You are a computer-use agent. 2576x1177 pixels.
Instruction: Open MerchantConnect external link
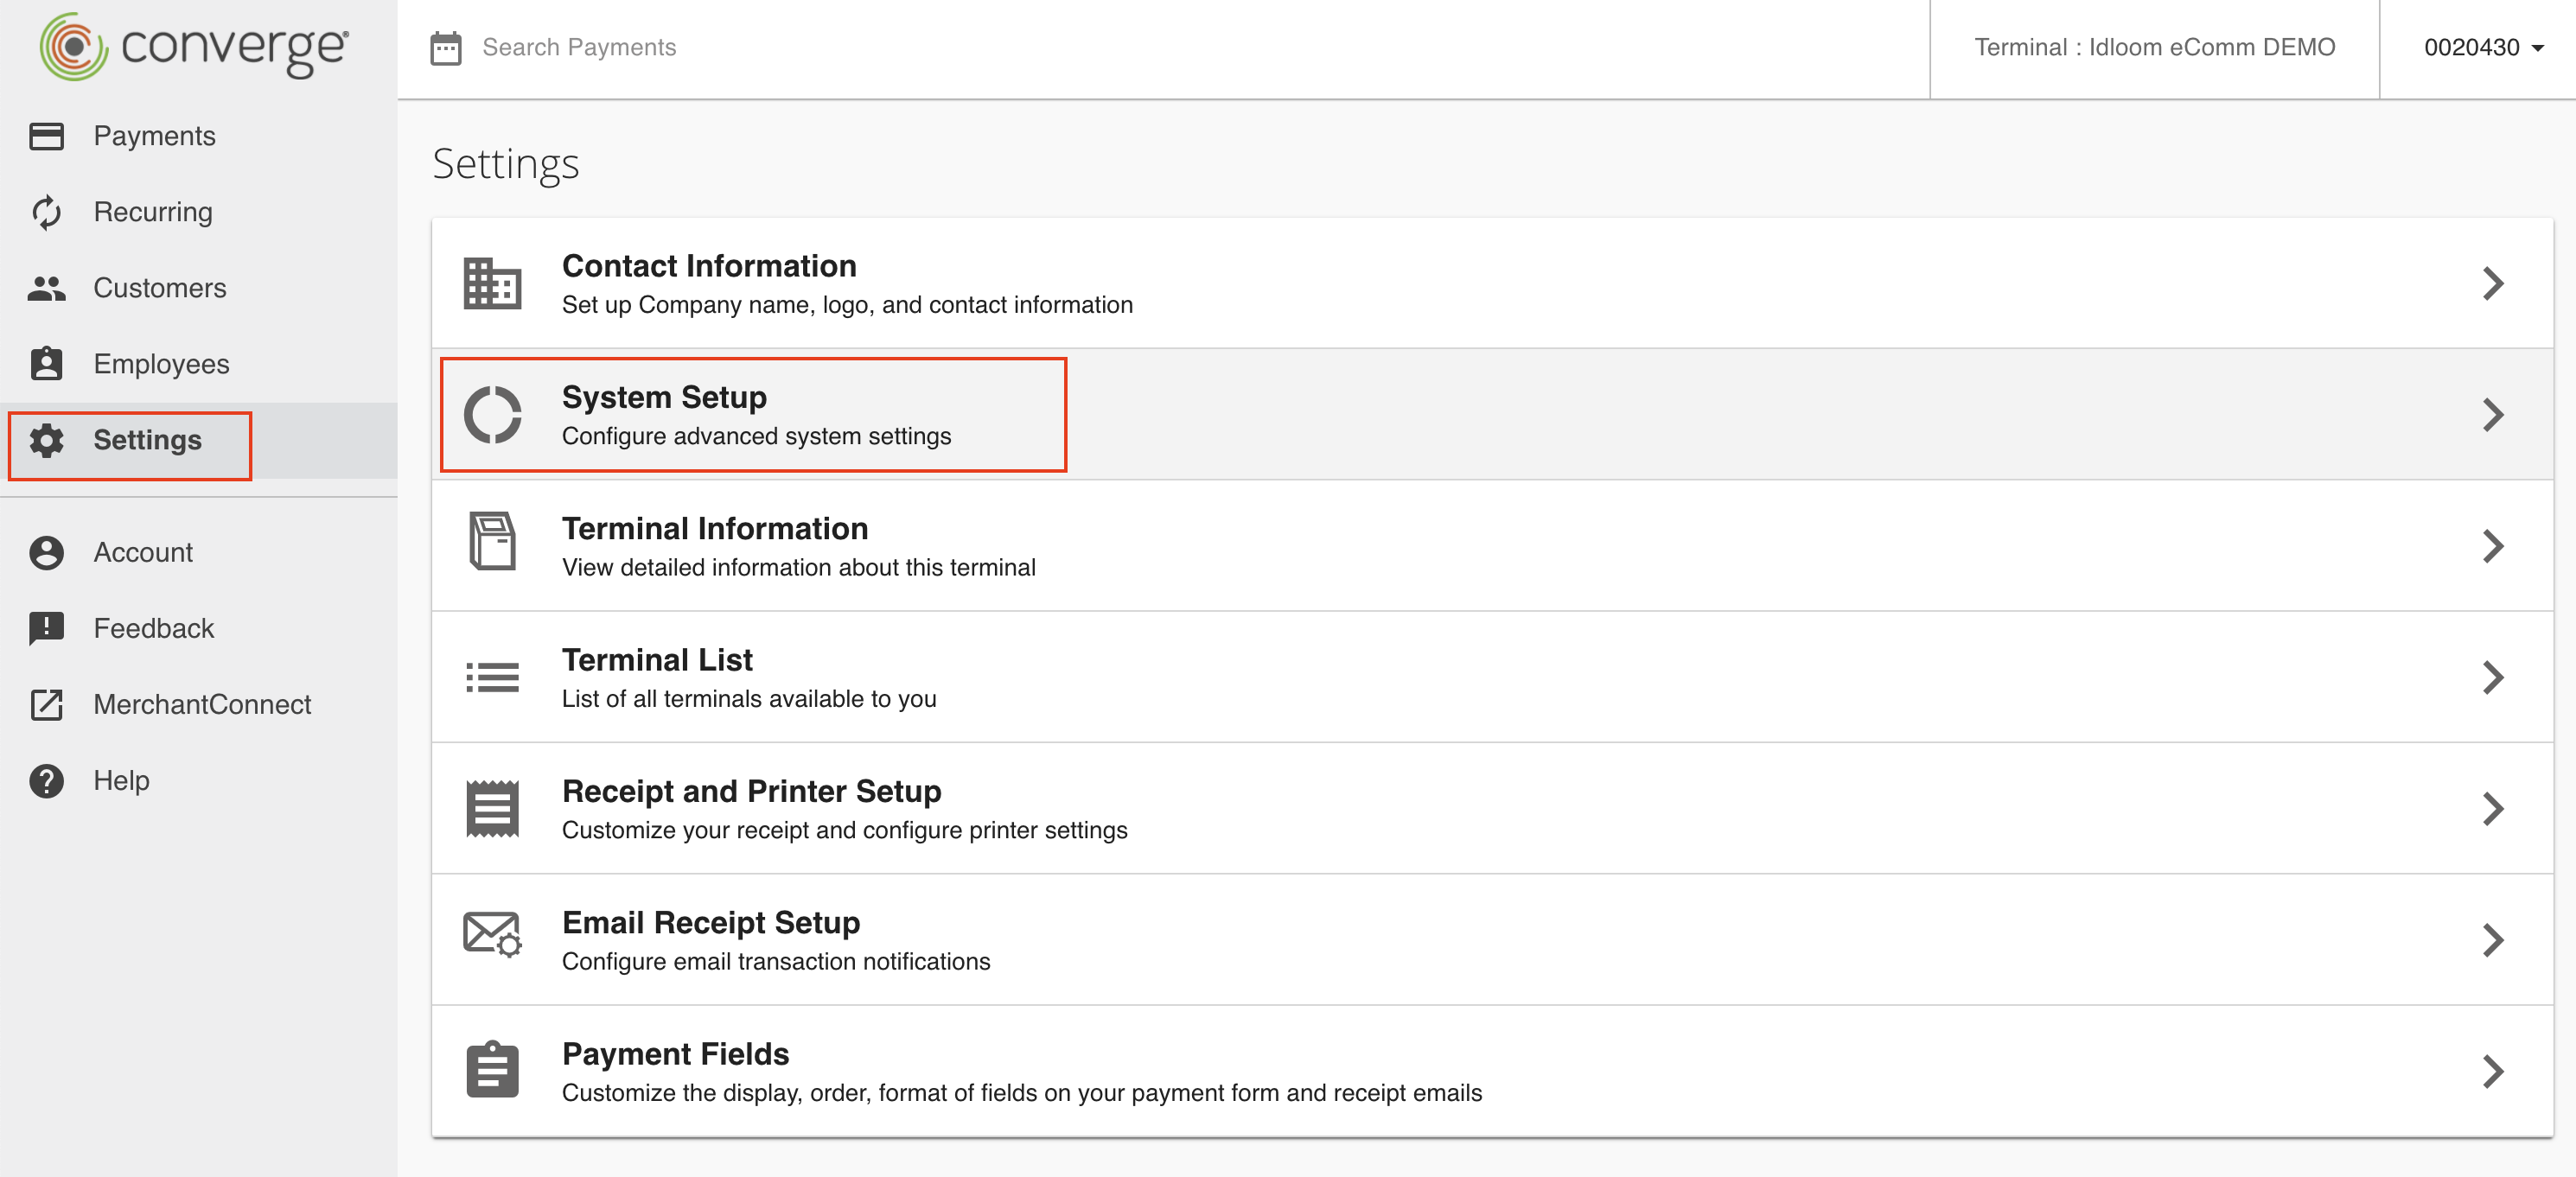[201, 705]
